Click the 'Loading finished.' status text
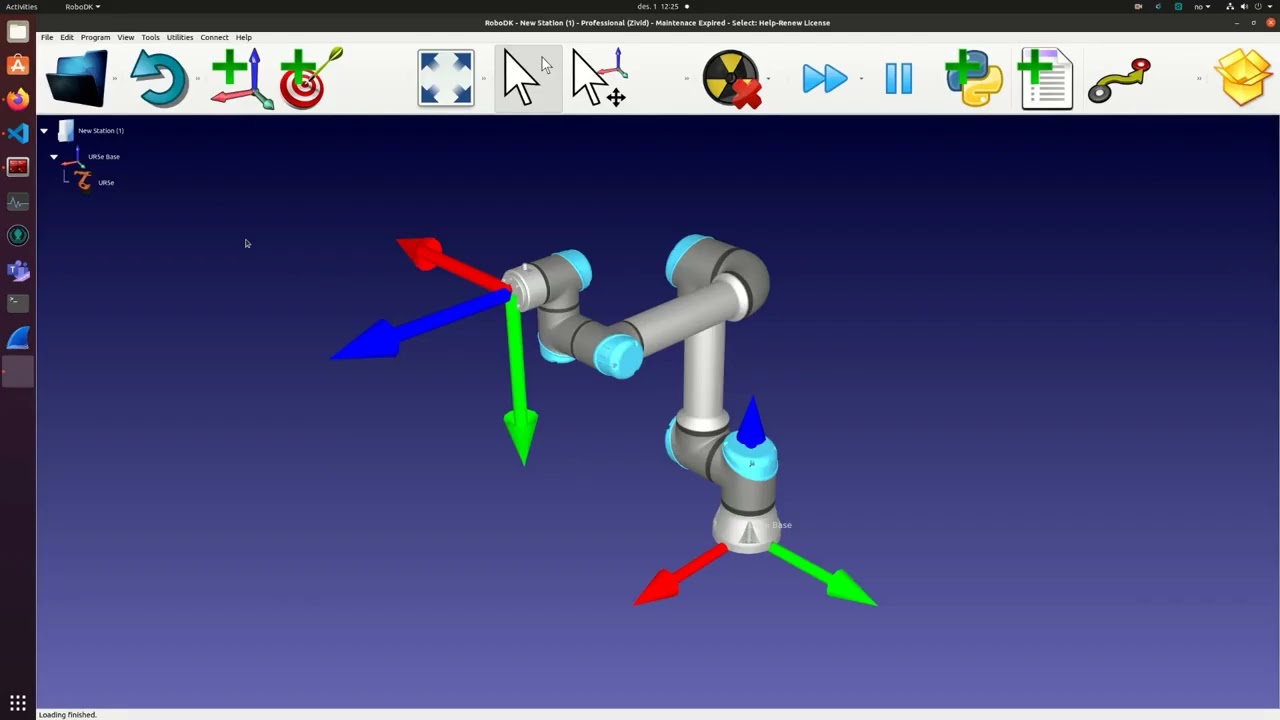1280x720 pixels. click(68, 715)
